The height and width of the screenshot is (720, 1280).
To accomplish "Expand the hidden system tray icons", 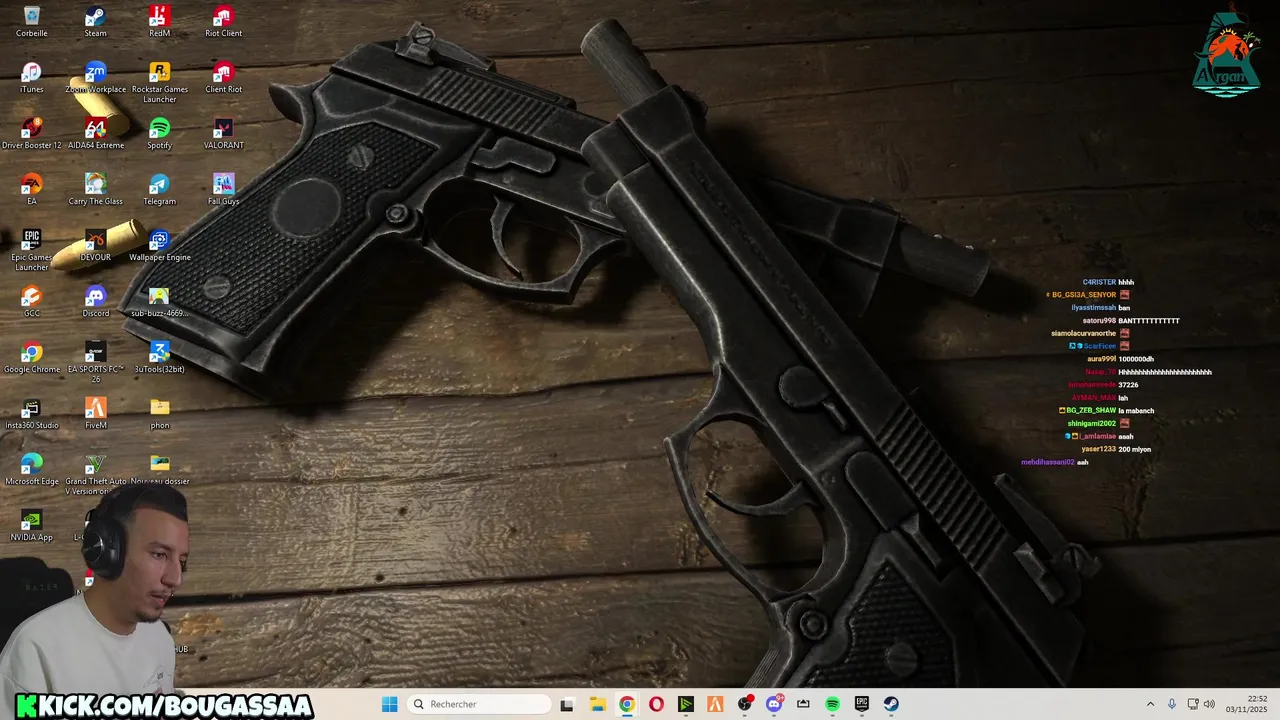I will click(1150, 704).
